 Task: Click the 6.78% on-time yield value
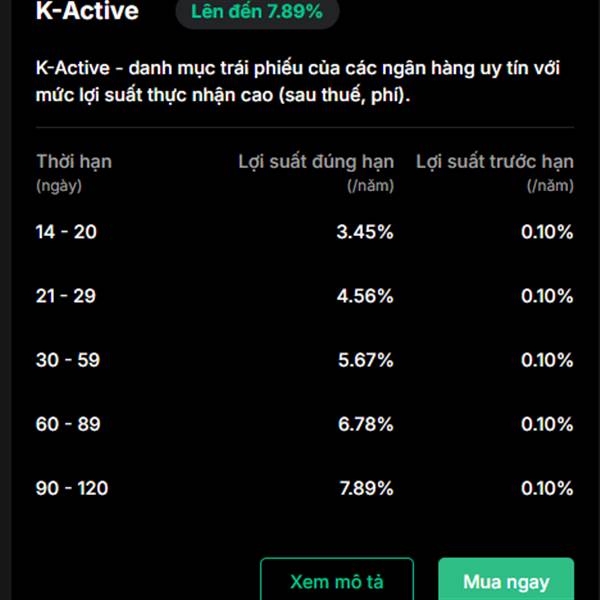click(x=365, y=424)
